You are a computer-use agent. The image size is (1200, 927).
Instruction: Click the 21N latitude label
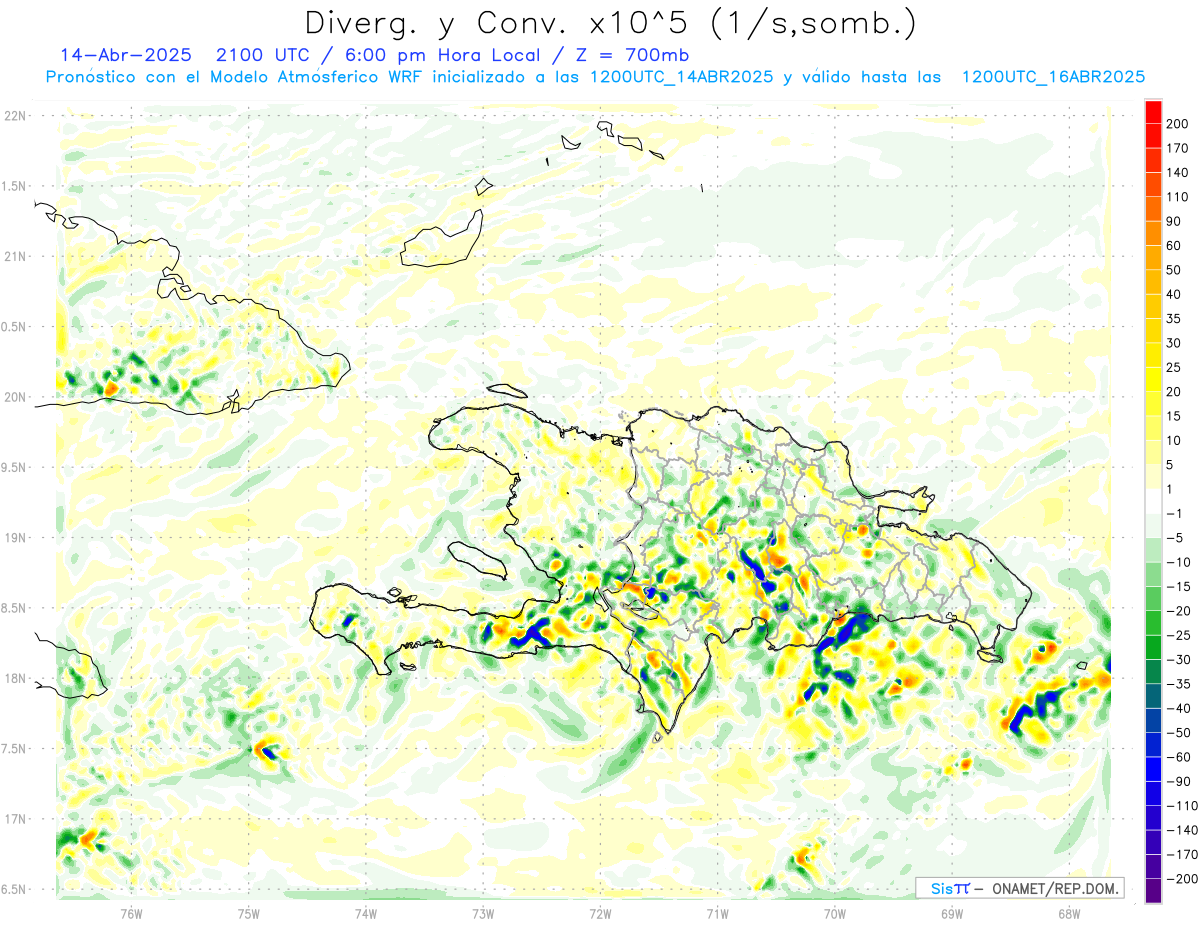click(15, 256)
